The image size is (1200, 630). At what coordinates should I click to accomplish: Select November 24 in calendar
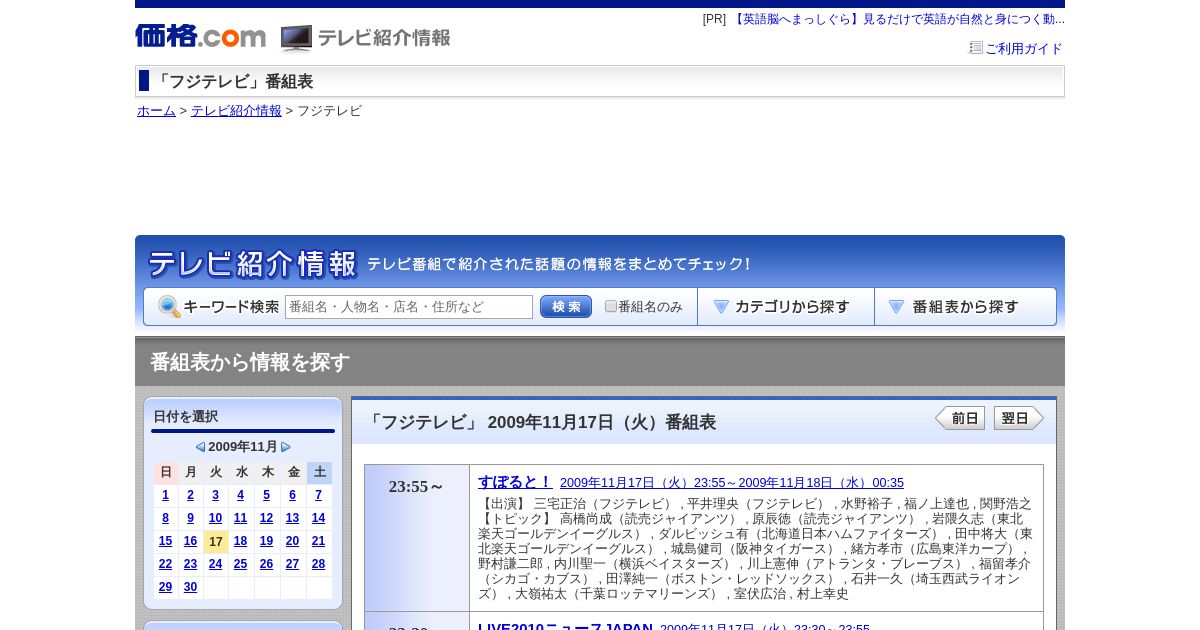click(215, 564)
